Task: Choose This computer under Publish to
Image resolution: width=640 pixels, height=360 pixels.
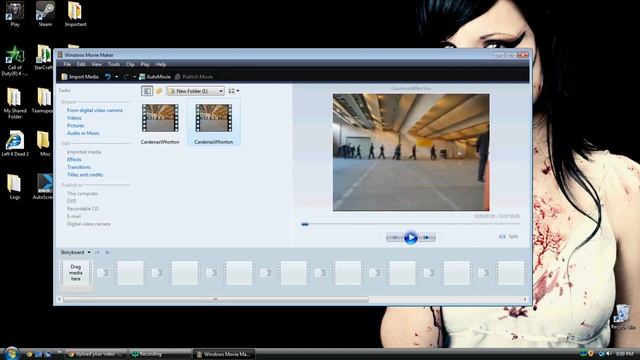Action: pyautogui.click(x=82, y=193)
